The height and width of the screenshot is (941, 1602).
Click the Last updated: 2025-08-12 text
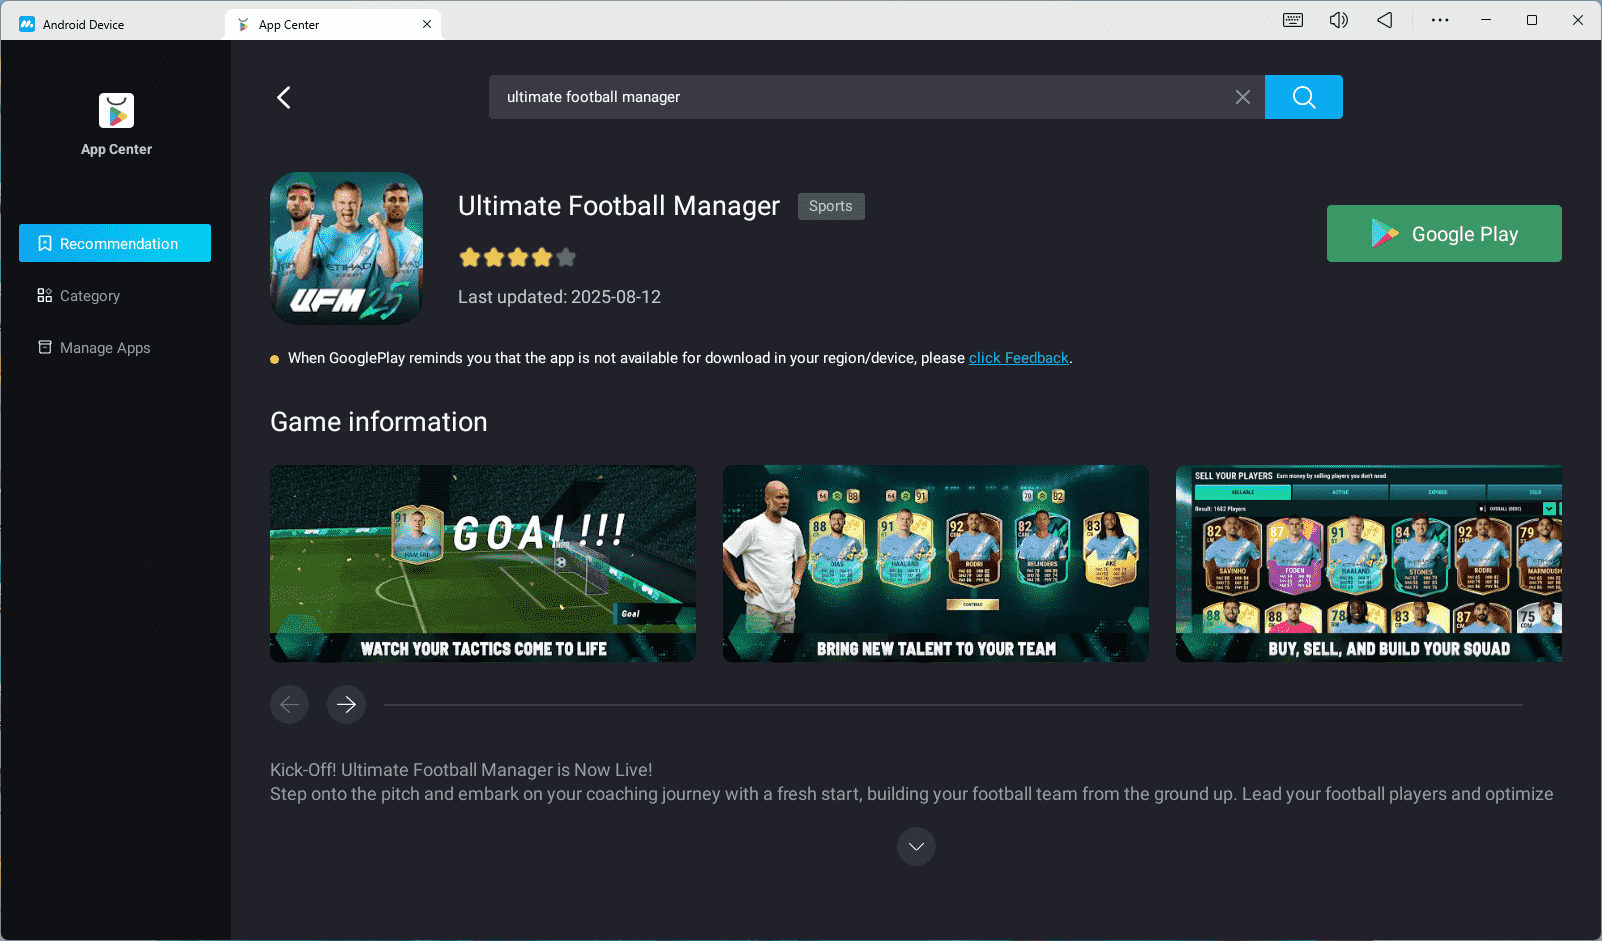coord(559,297)
